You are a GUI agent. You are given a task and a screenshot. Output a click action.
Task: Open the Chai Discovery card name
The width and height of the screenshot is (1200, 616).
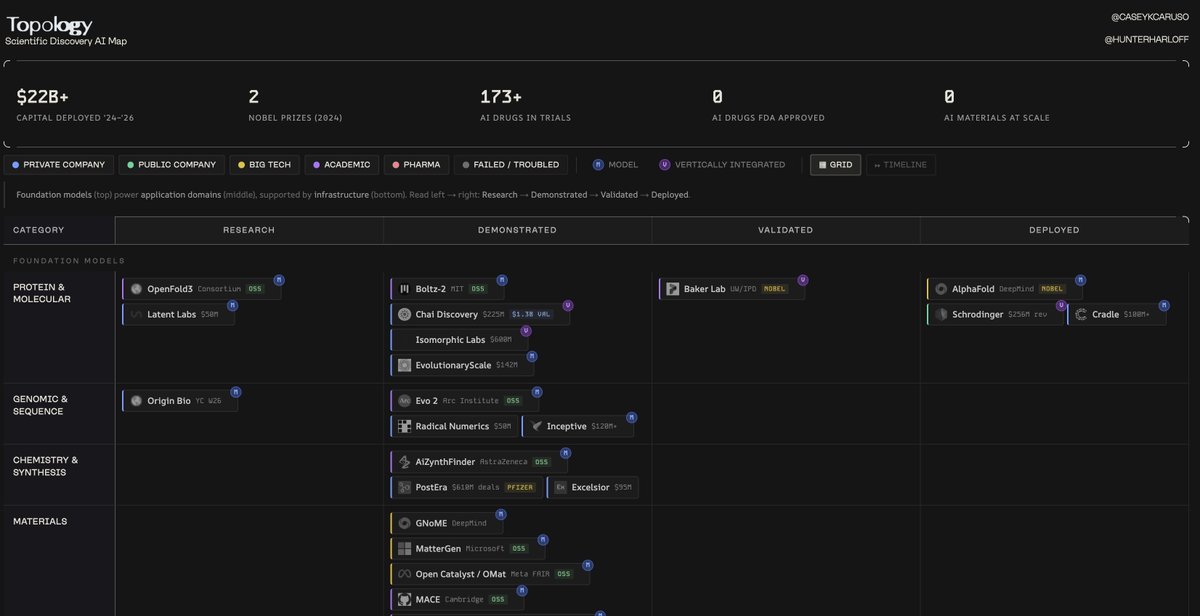446,314
